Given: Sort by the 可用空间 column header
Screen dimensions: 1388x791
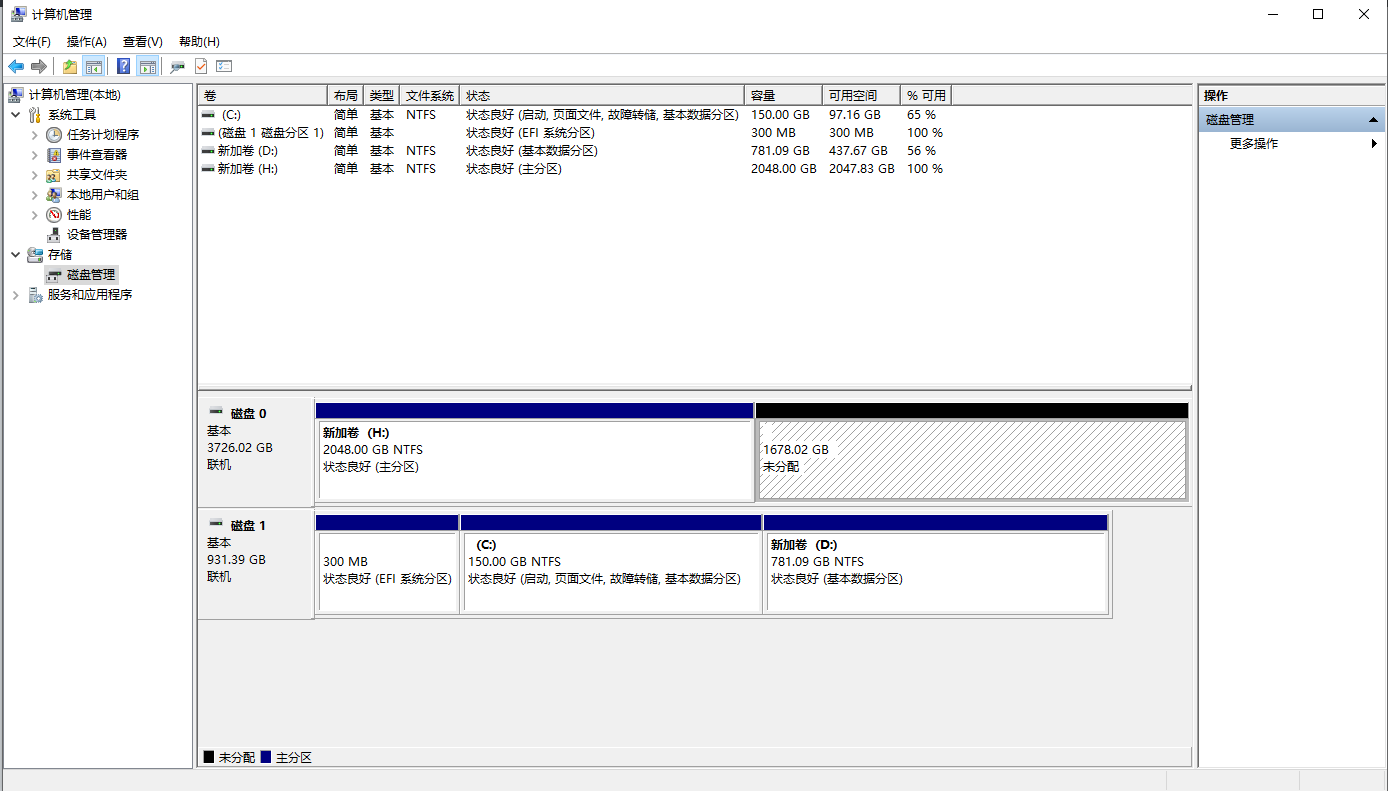Looking at the screenshot, I should tap(862, 95).
